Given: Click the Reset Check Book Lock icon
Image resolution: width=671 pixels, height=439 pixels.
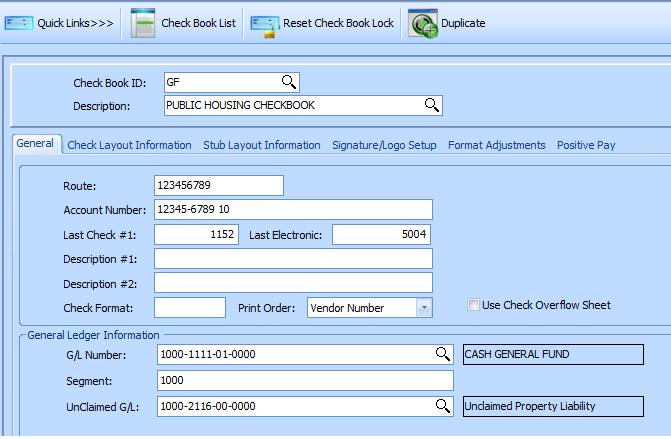Looking at the screenshot, I should pyautogui.click(x=265, y=23).
